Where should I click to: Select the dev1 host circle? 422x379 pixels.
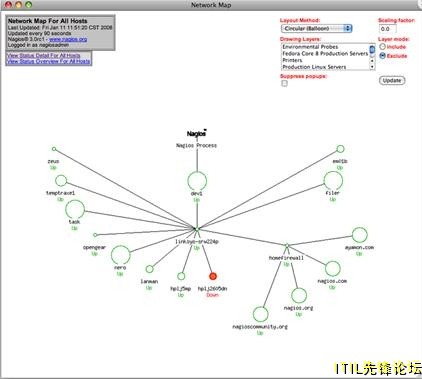click(197, 181)
